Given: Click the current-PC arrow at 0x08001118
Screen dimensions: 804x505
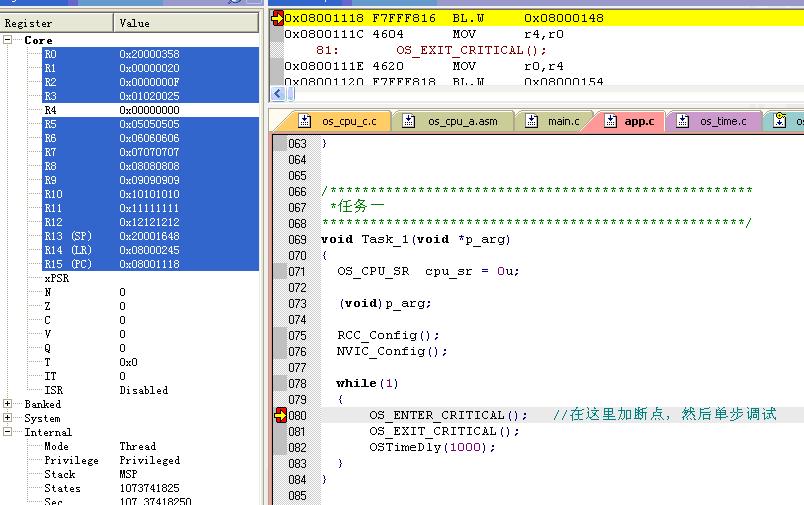Looking at the screenshot, I should point(277,18).
